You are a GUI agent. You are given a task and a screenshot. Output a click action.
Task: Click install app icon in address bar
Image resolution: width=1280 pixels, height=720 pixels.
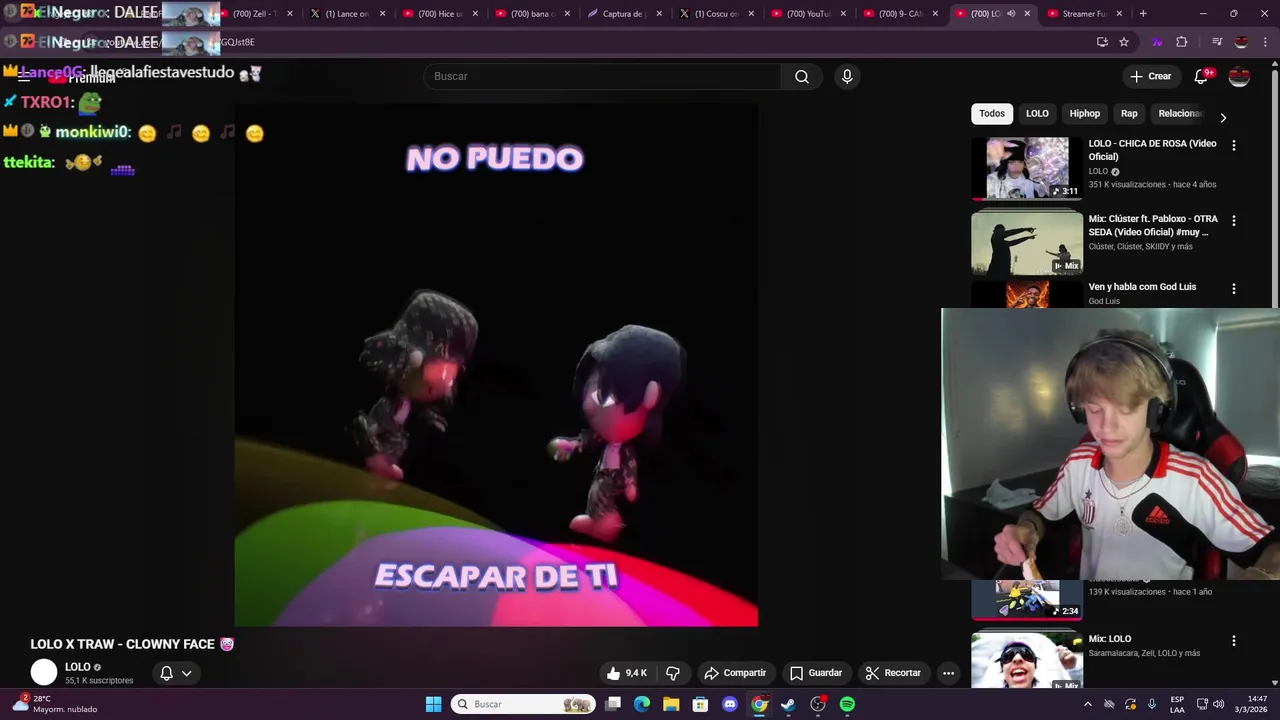tap(1102, 42)
